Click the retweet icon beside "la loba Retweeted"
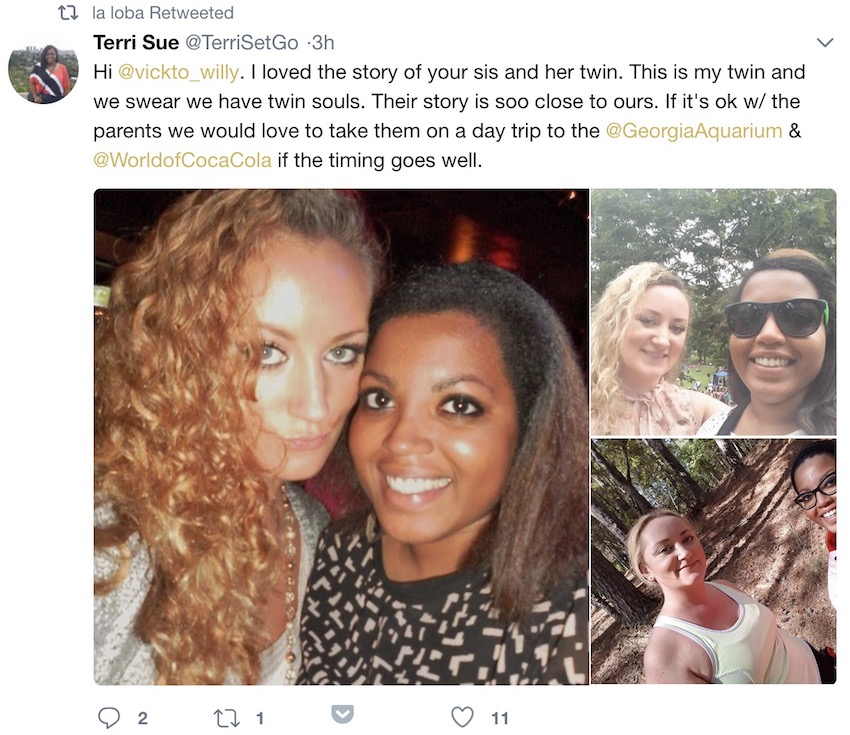 (68, 13)
